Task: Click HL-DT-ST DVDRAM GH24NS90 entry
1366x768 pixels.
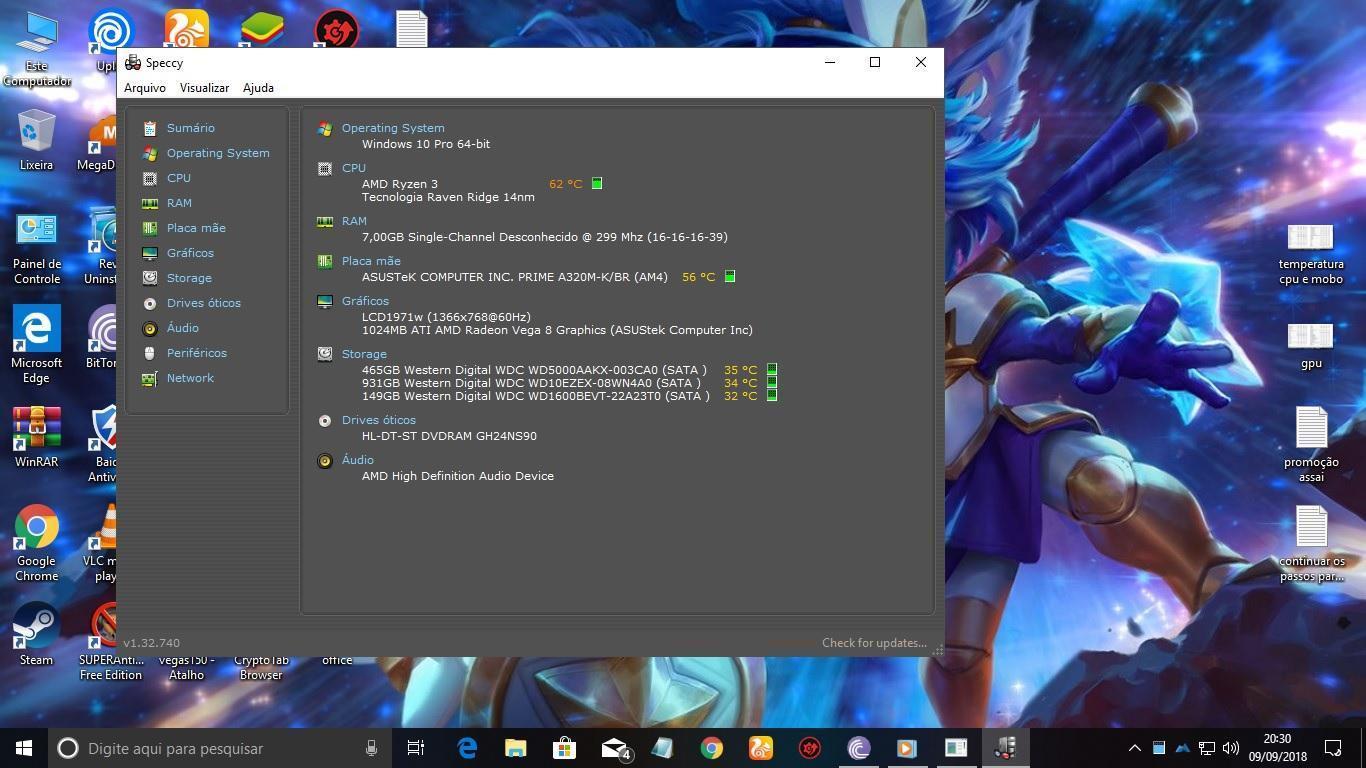Action: [449, 436]
